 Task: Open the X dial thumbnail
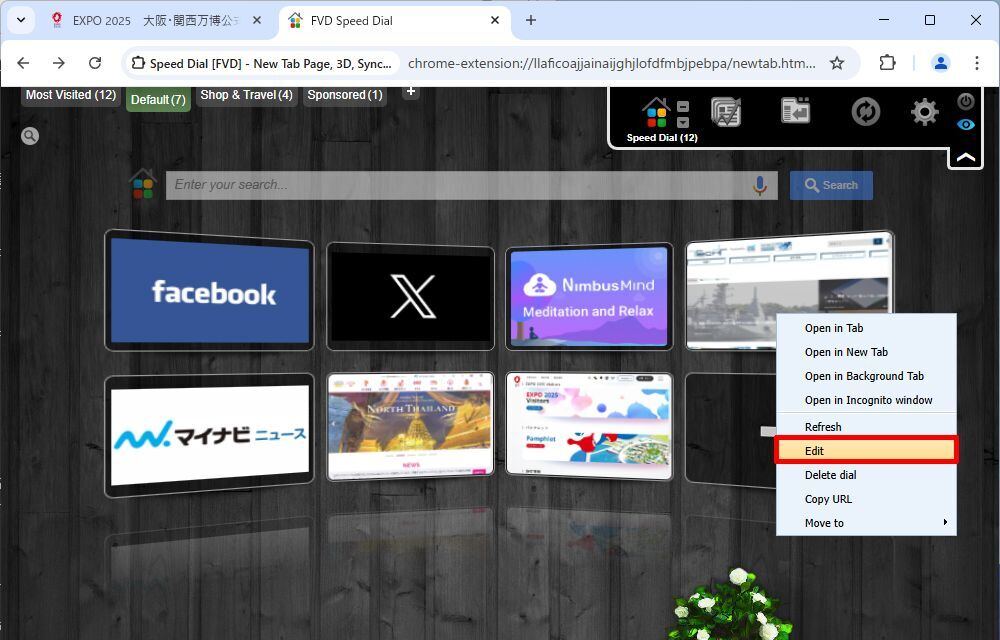coord(411,296)
